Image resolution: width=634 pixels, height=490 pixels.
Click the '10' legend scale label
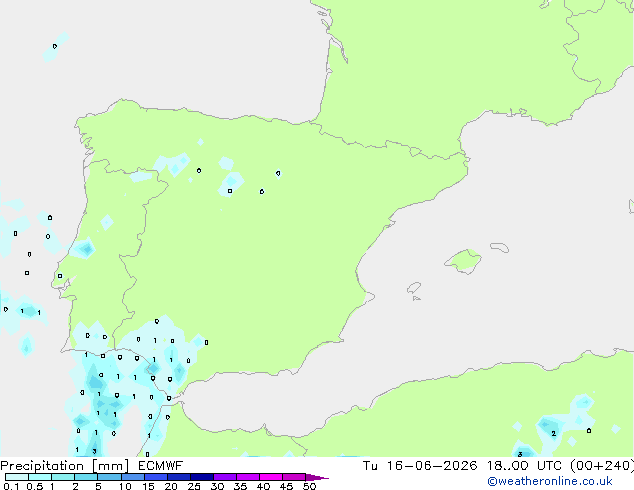pyautogui.click(x=125, y=486)
